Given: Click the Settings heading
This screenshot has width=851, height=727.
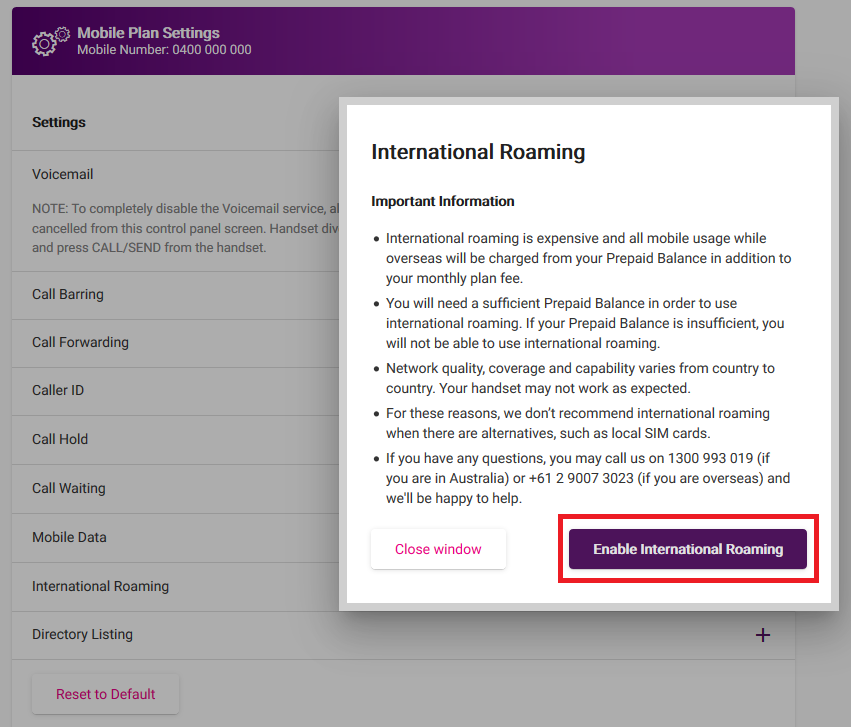Looking at the screenshot, I should pos(58,121).
